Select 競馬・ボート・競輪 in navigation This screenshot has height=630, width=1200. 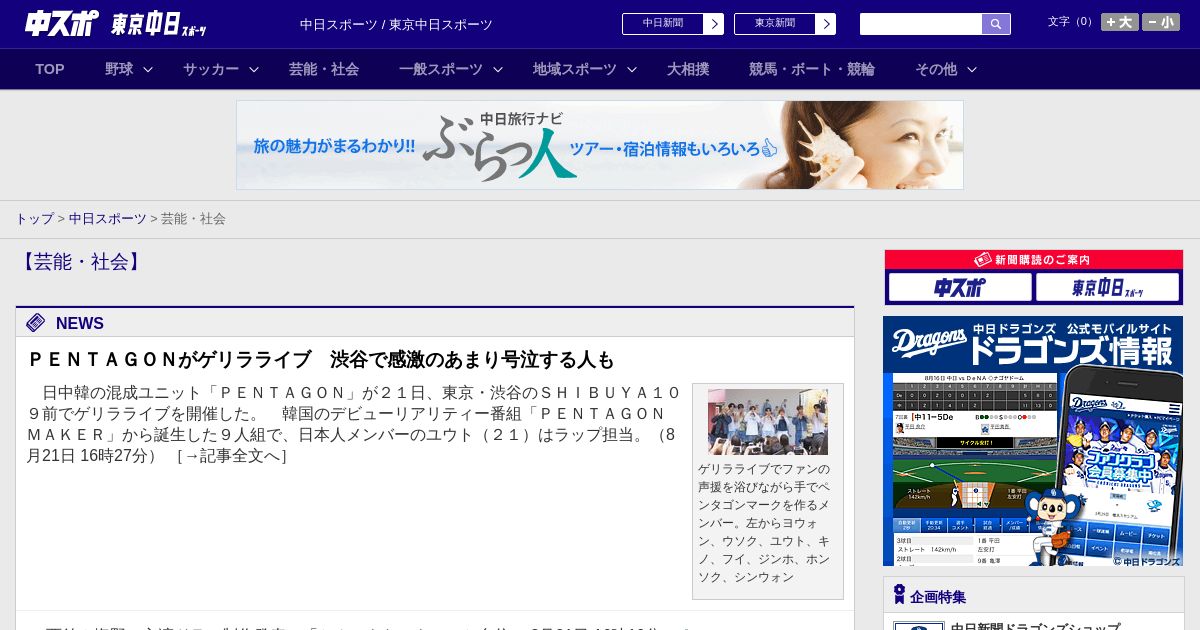pyautogui.click(x=812, y=69)
